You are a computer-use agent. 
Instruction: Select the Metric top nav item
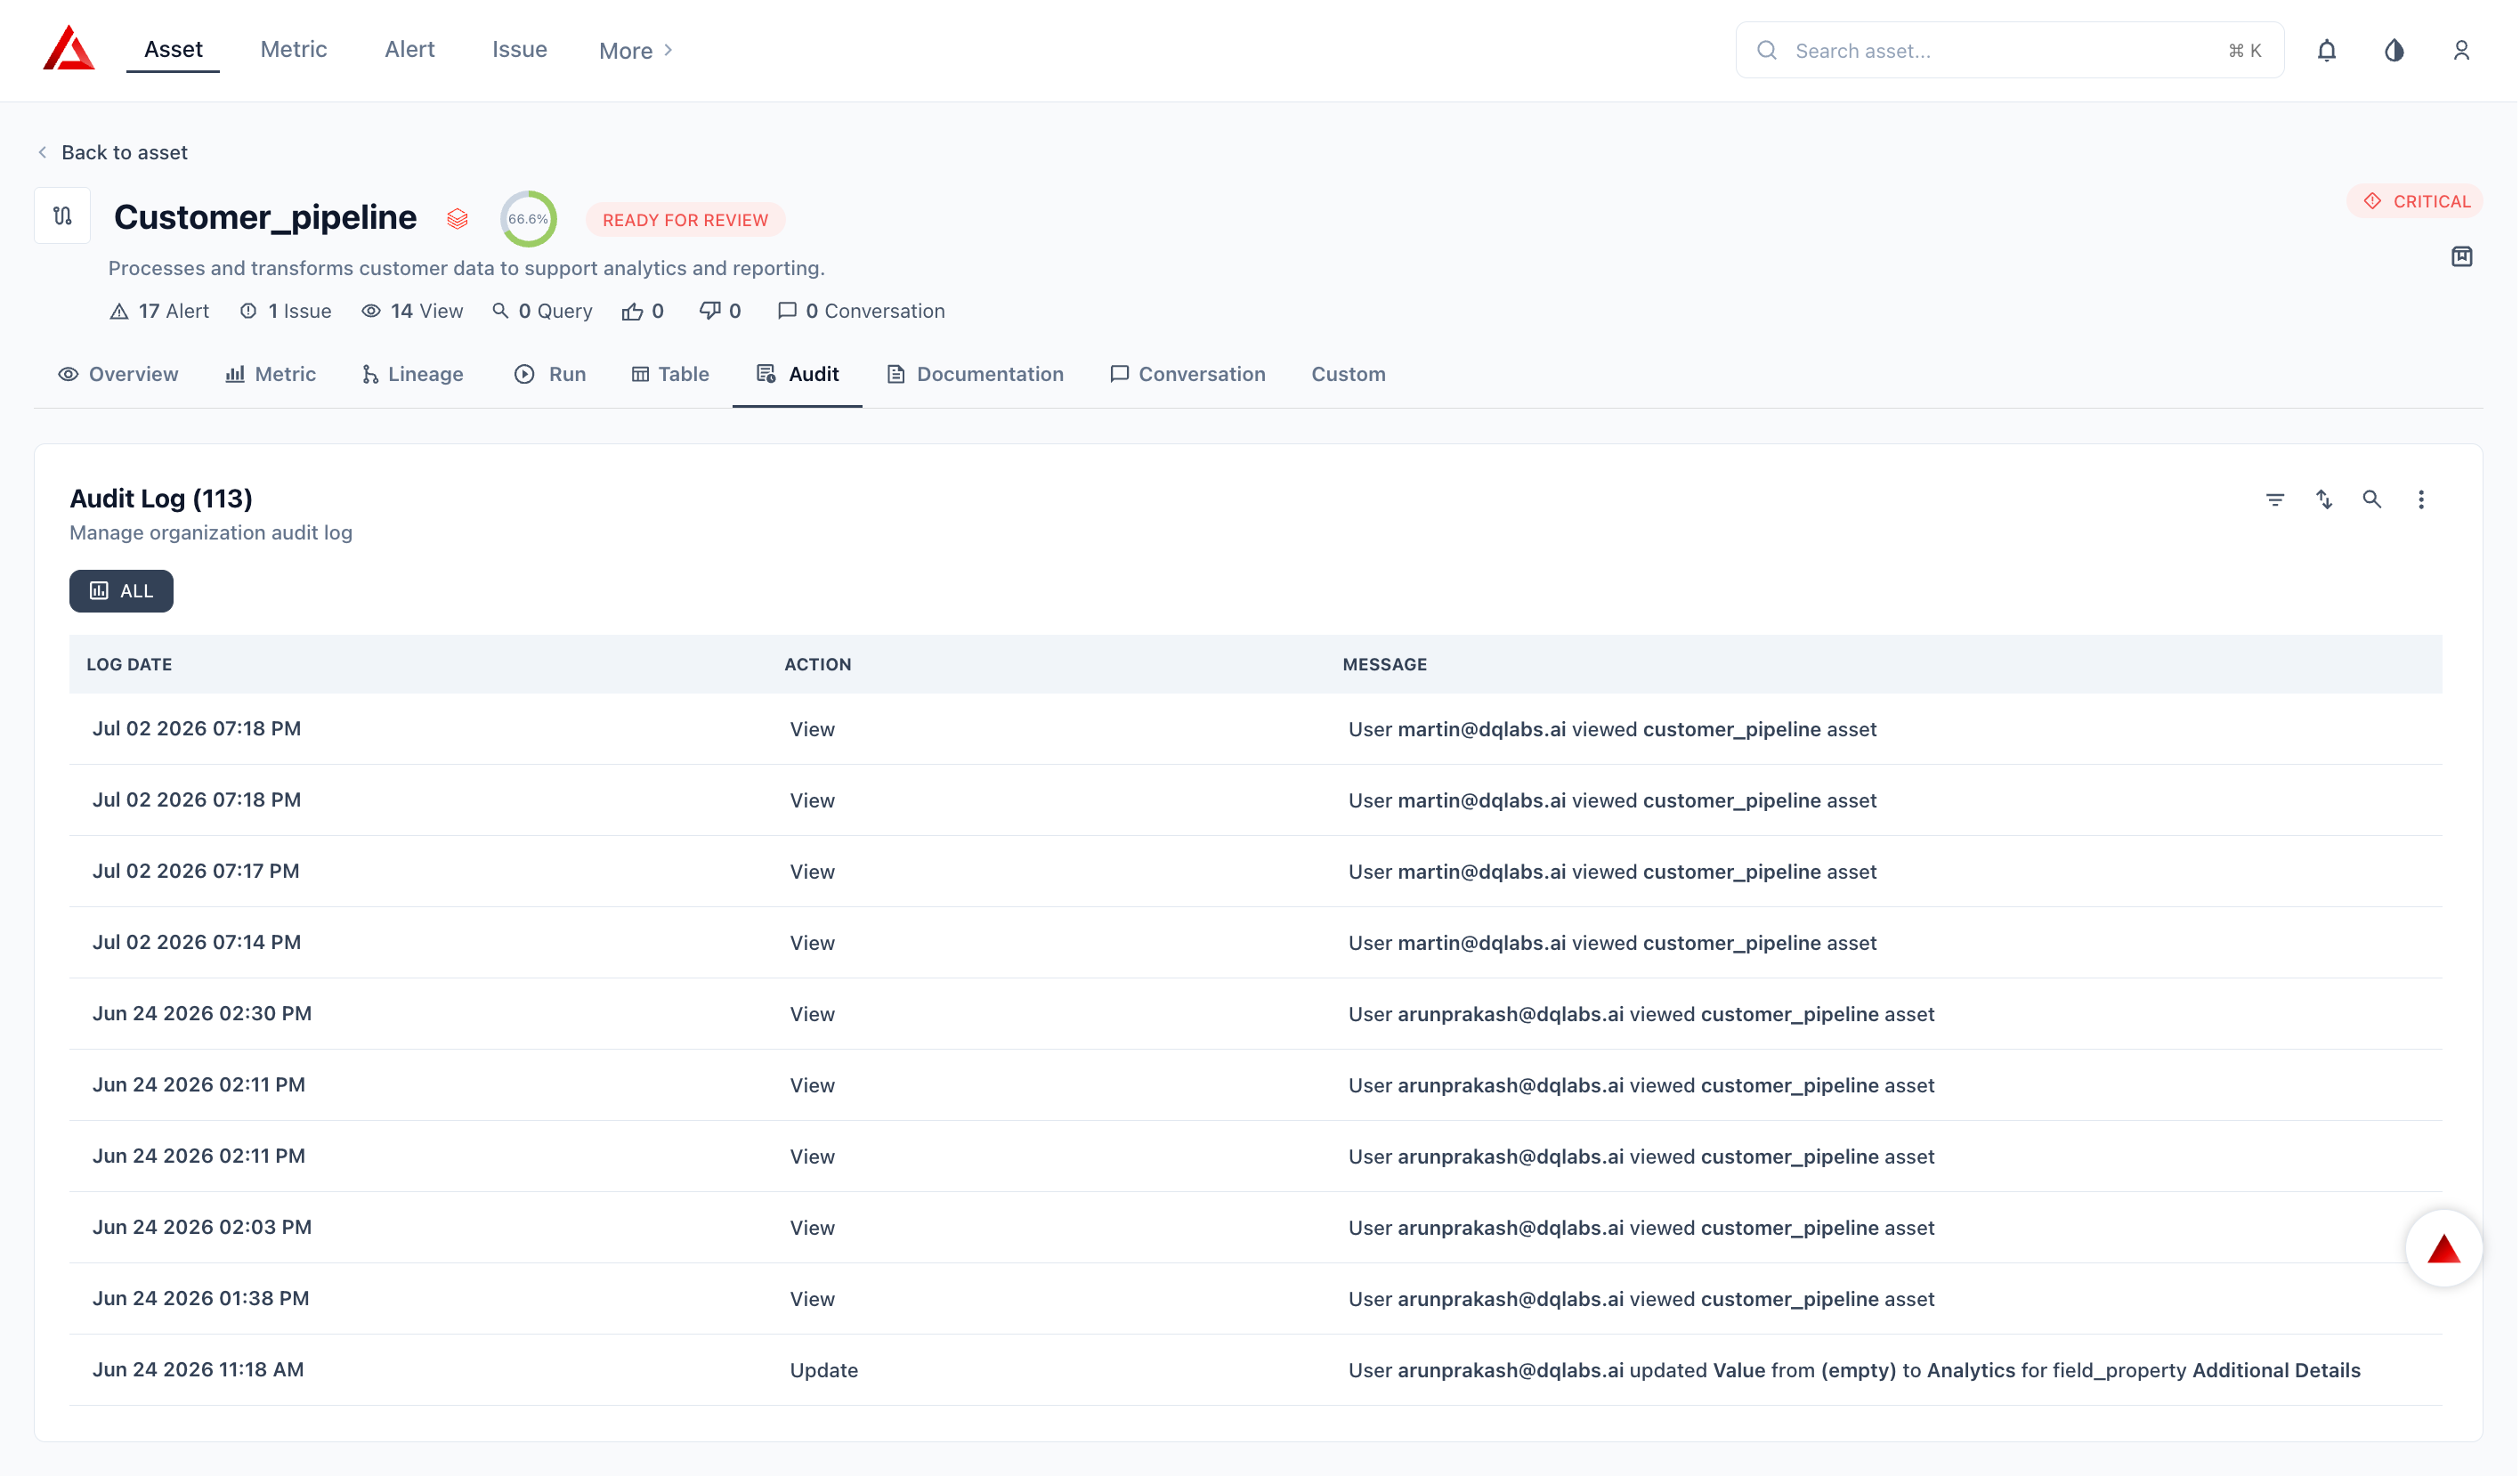pos(294,49)
